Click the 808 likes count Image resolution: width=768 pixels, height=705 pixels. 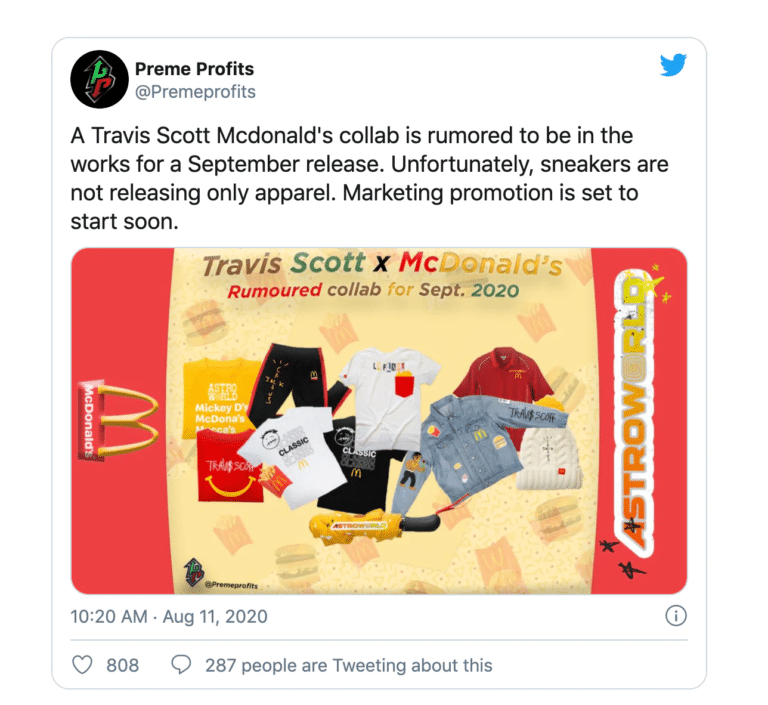[x=122, y=665]
